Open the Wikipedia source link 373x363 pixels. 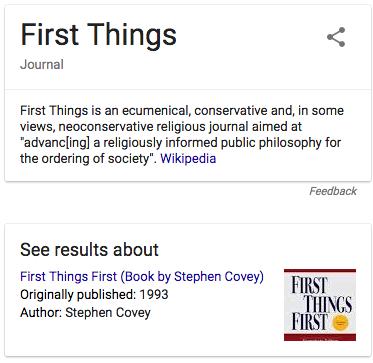[188, 158]
